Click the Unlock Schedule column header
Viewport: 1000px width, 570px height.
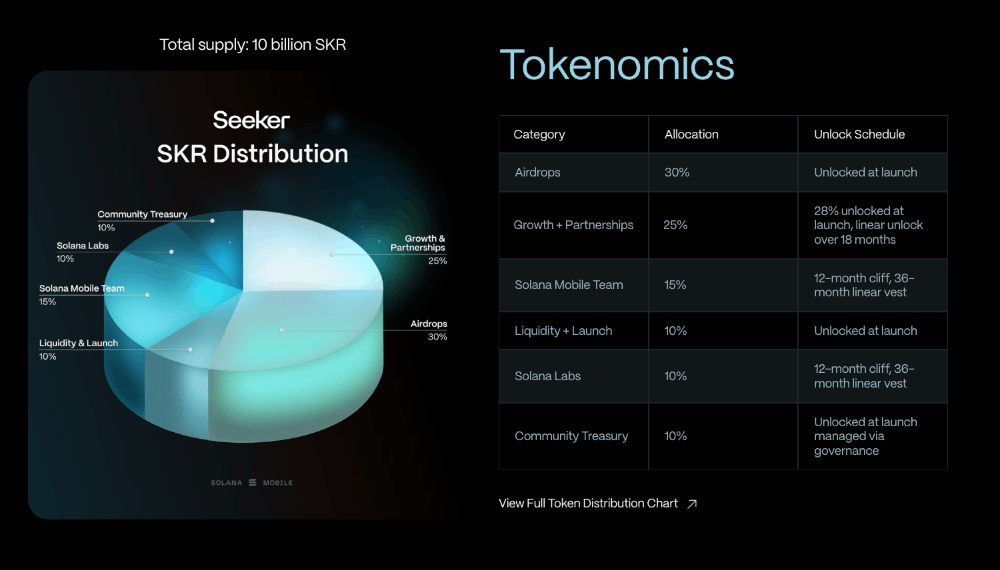point(859,135)
